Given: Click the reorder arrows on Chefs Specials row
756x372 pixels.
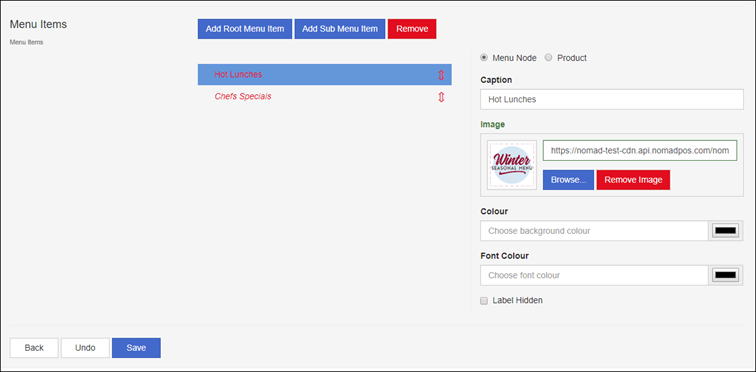Looking at the screenshot, I should 441,97.
